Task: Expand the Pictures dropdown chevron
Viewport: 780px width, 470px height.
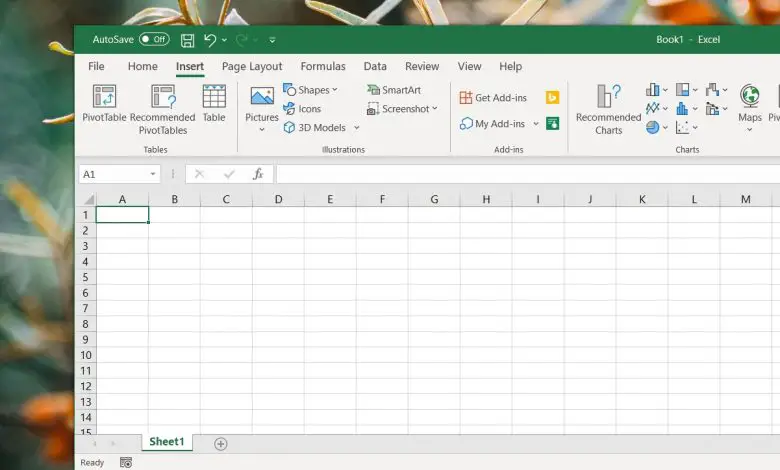Action: point(262,130)
